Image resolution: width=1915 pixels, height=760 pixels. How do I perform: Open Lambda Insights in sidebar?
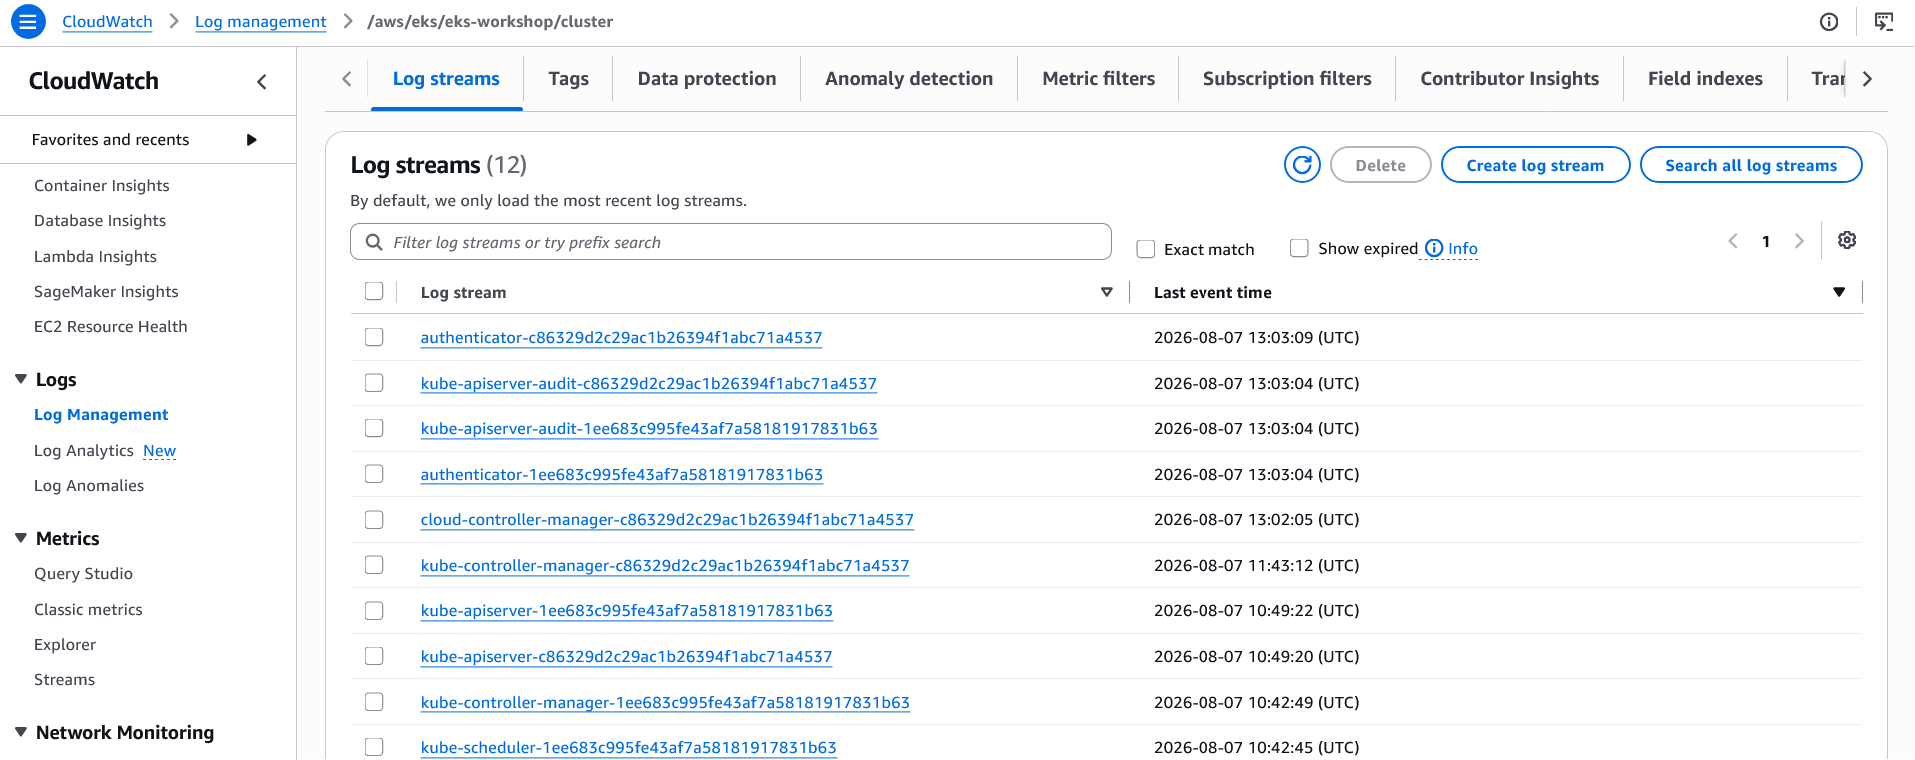[x=95, y=257]
